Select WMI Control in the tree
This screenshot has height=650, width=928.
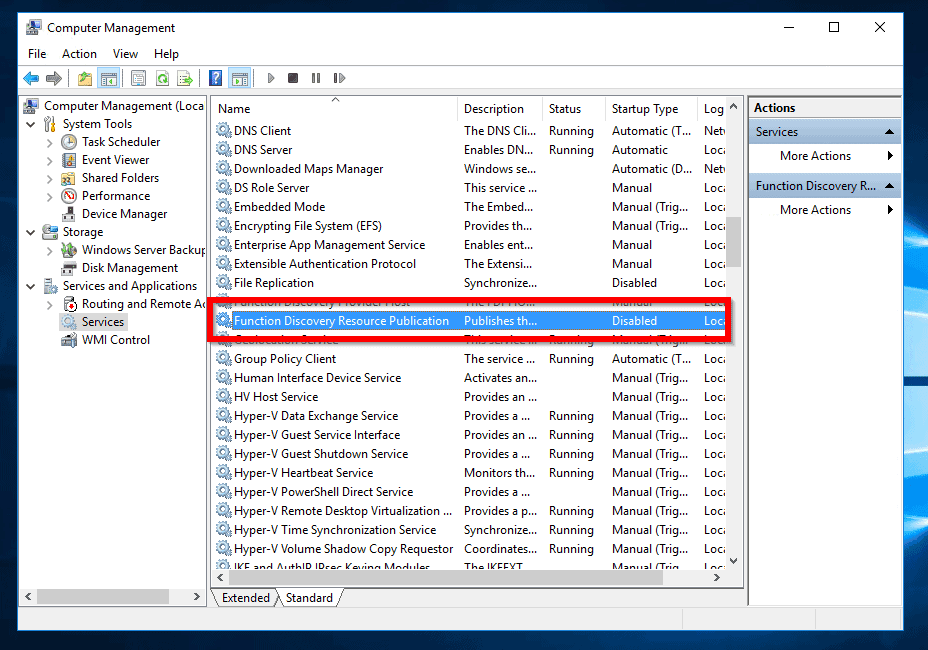(x=116, y=340)
